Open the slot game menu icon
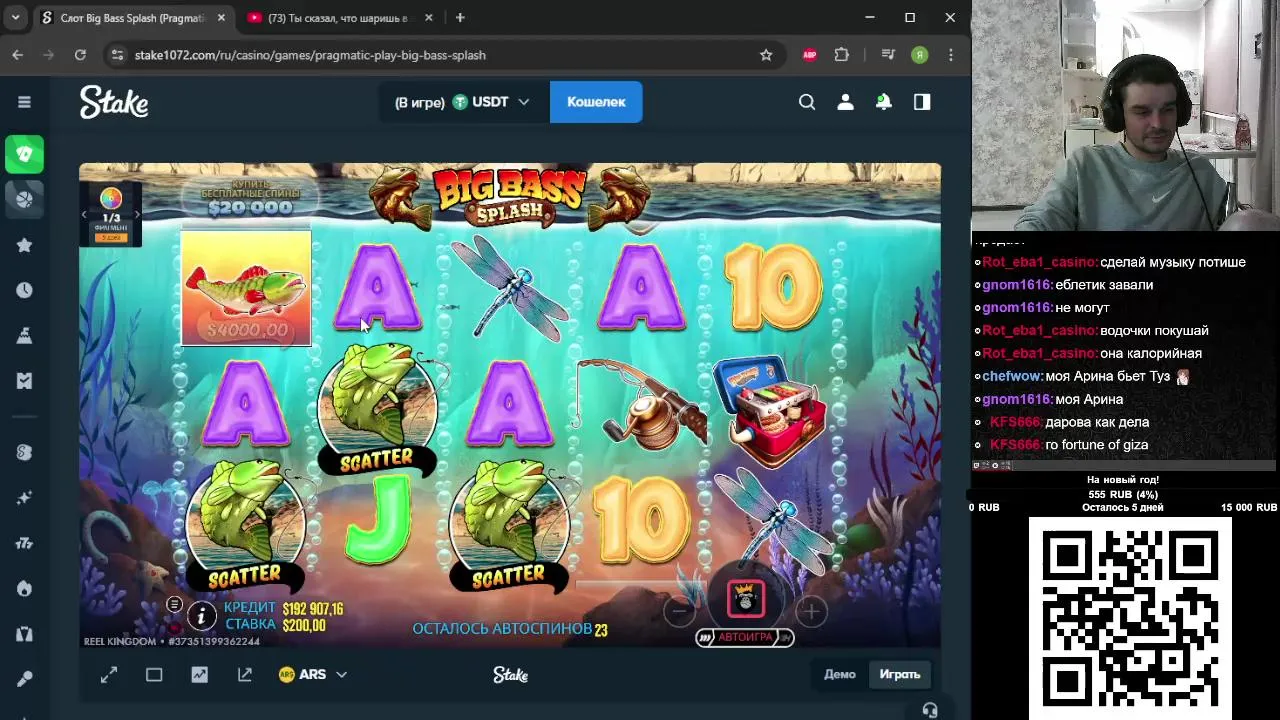The width and height of the screenshot is (1280, 720). pos(174,605)
